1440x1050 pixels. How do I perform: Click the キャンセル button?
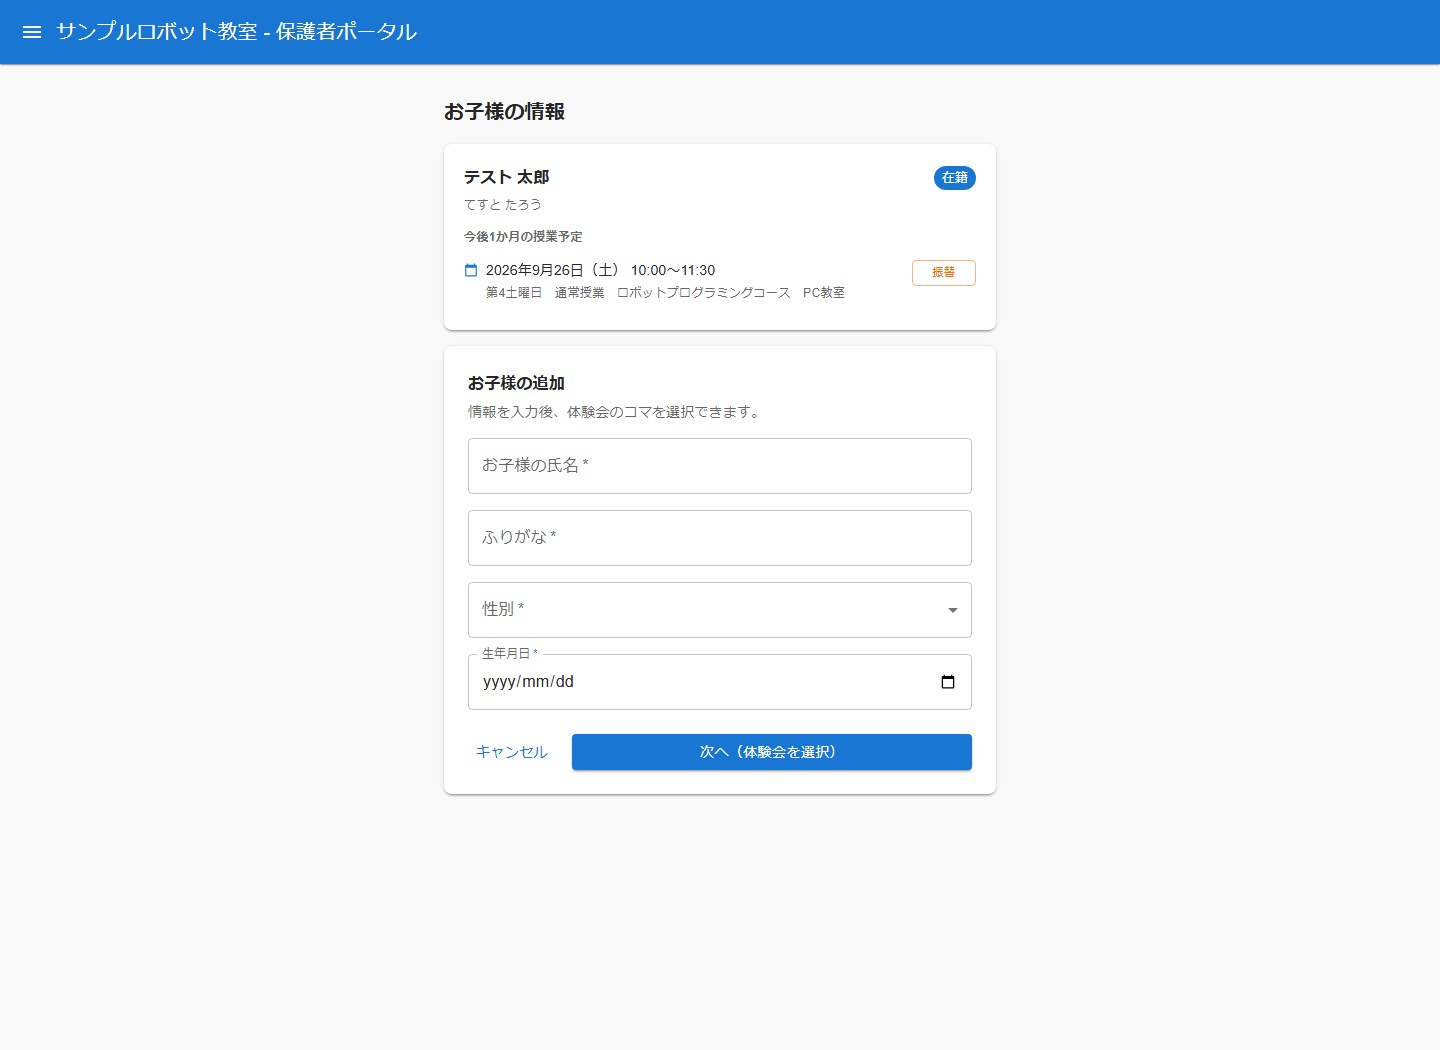point(512,752)
